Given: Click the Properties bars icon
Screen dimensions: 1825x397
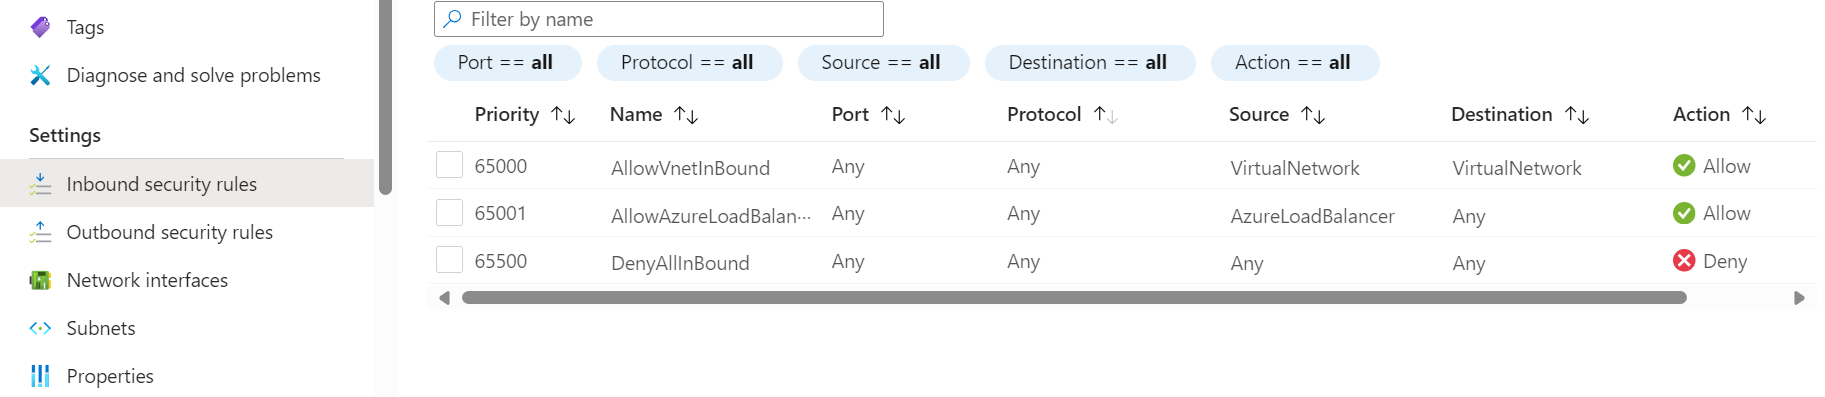Looking at the screenshot, I should [40, 376].
